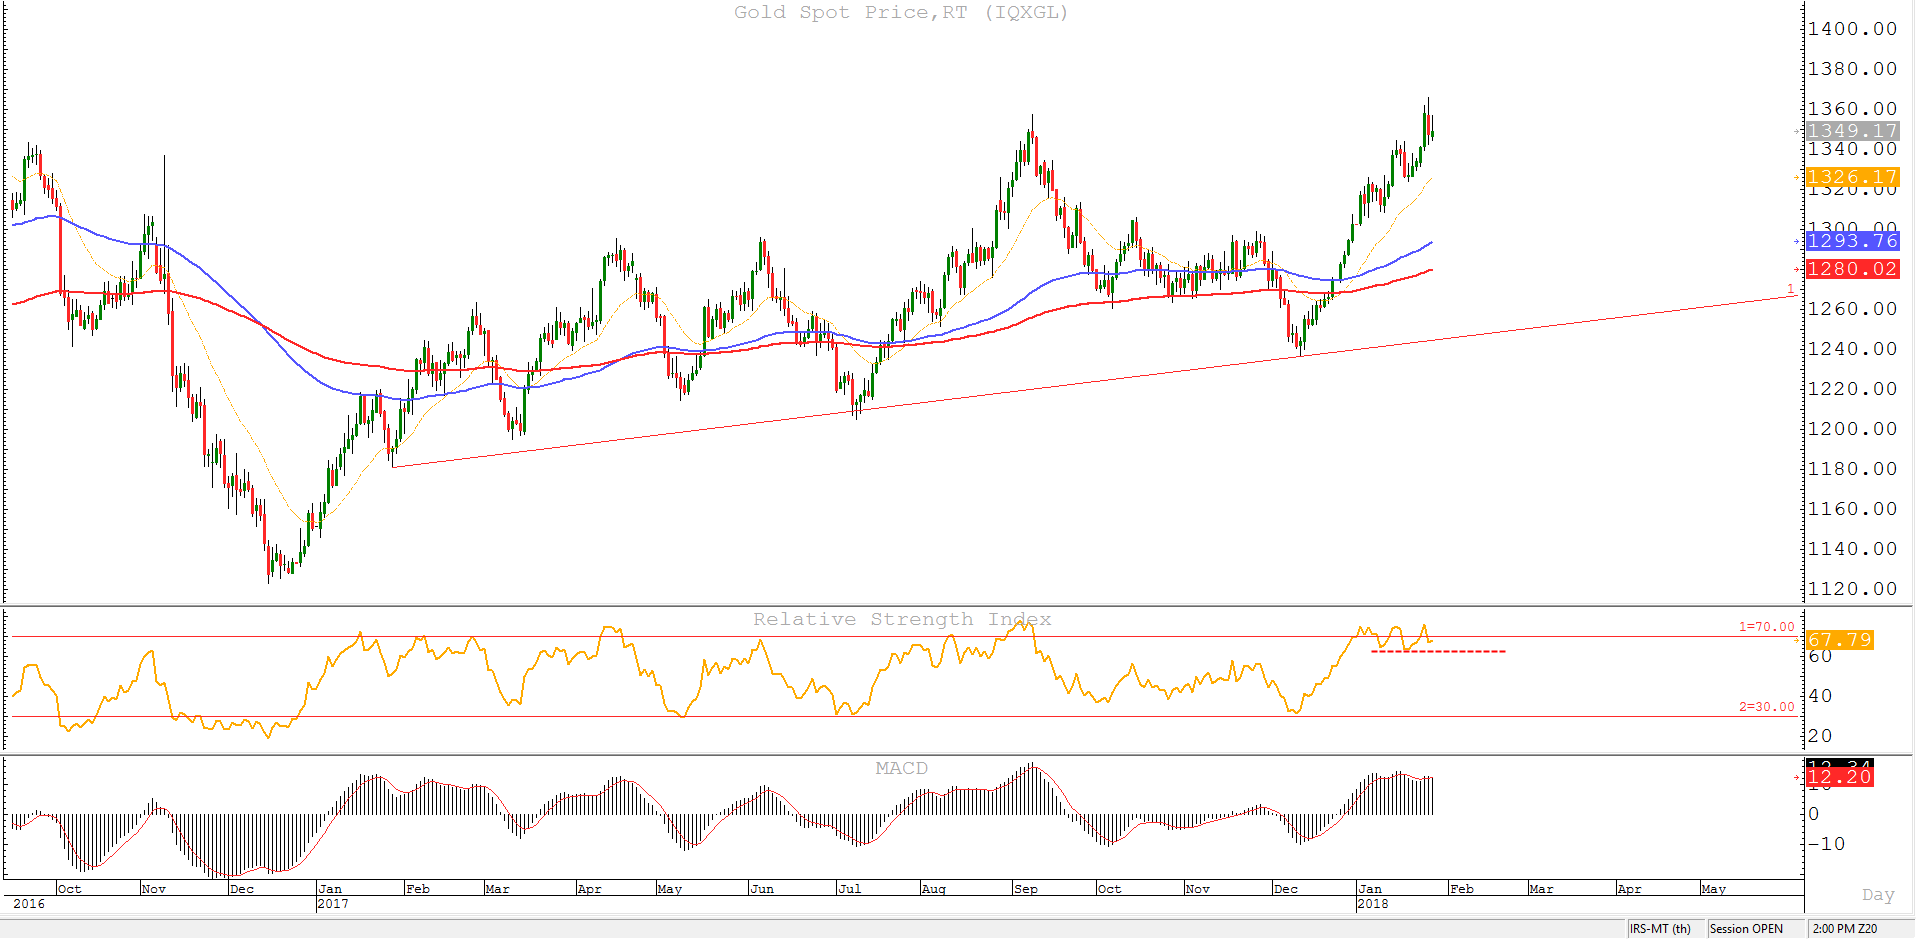Click the 1220.00 price axis label
Image resolution: width=1916 pixels, height=939 pixels.
[1852, 389]
